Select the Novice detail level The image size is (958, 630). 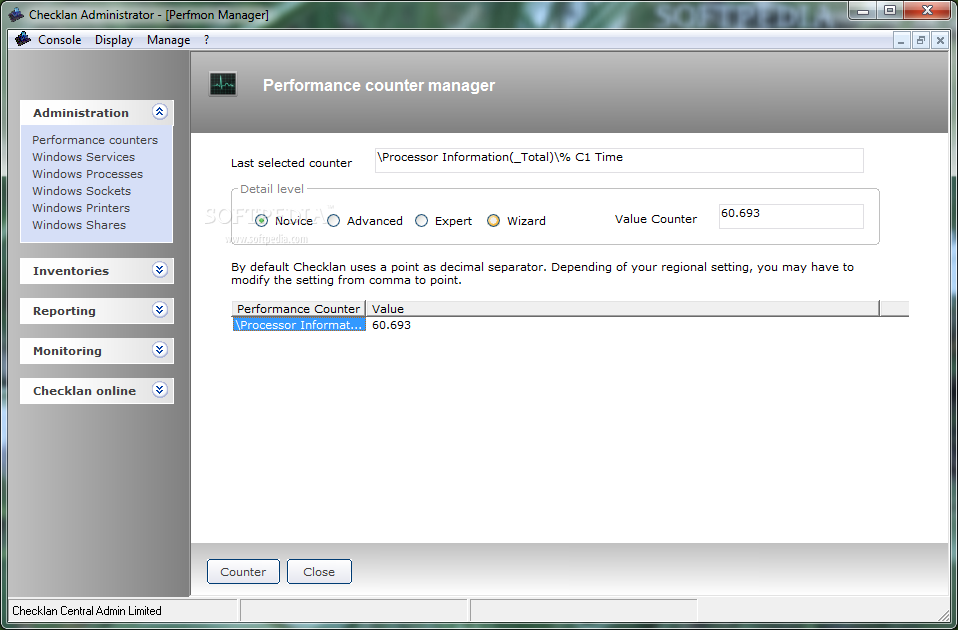click(261, 221)
